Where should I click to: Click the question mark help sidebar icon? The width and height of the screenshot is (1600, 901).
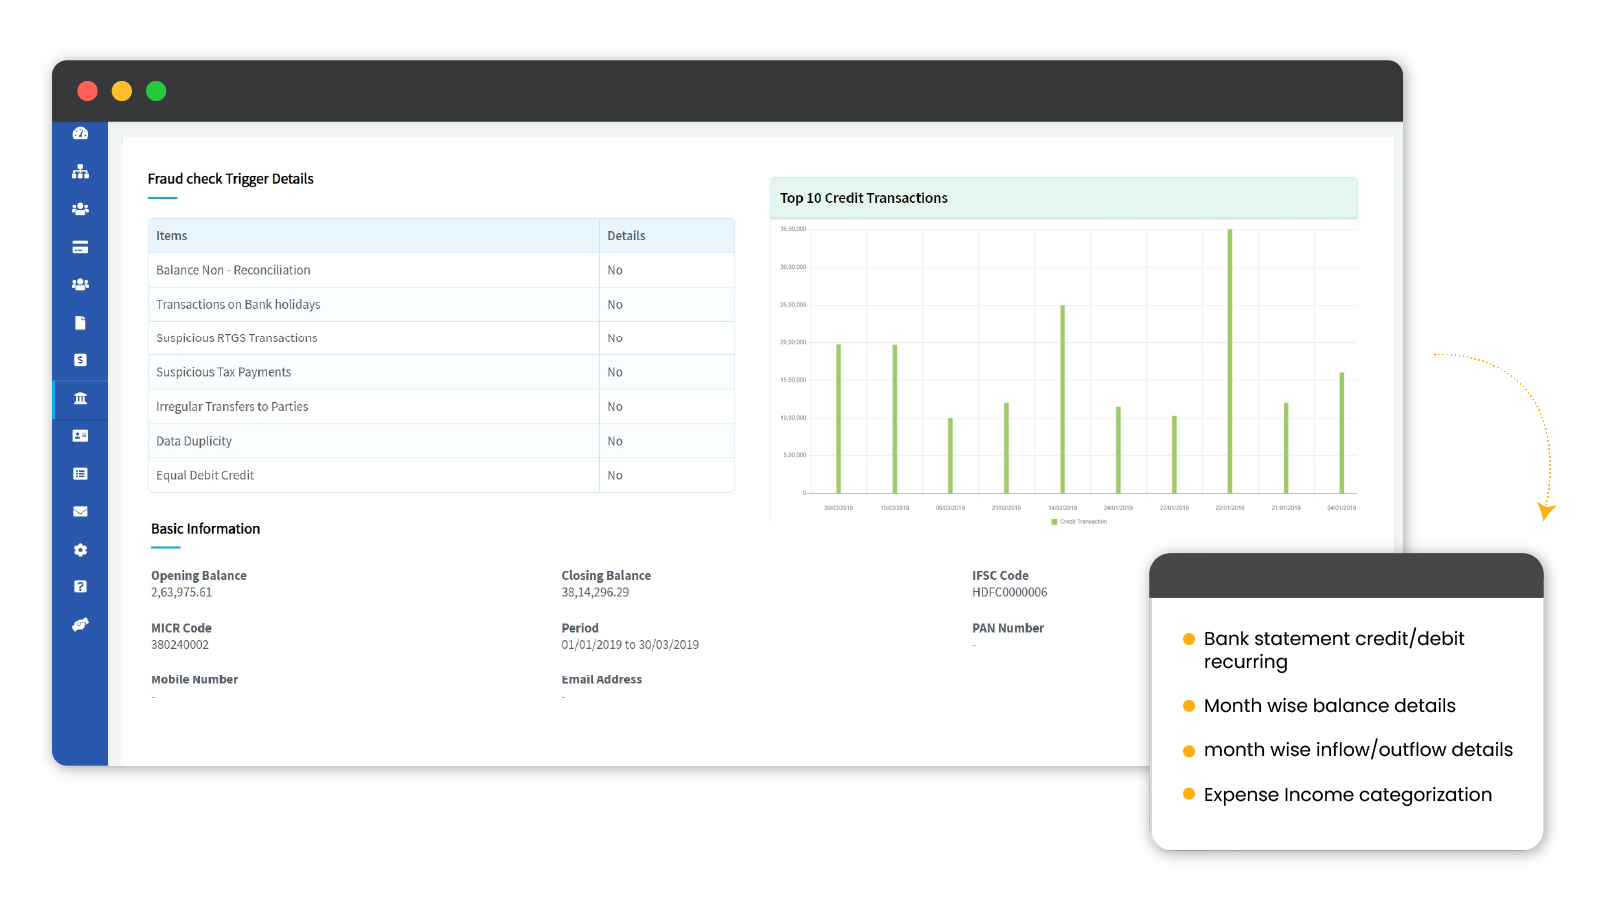(80, 587)
